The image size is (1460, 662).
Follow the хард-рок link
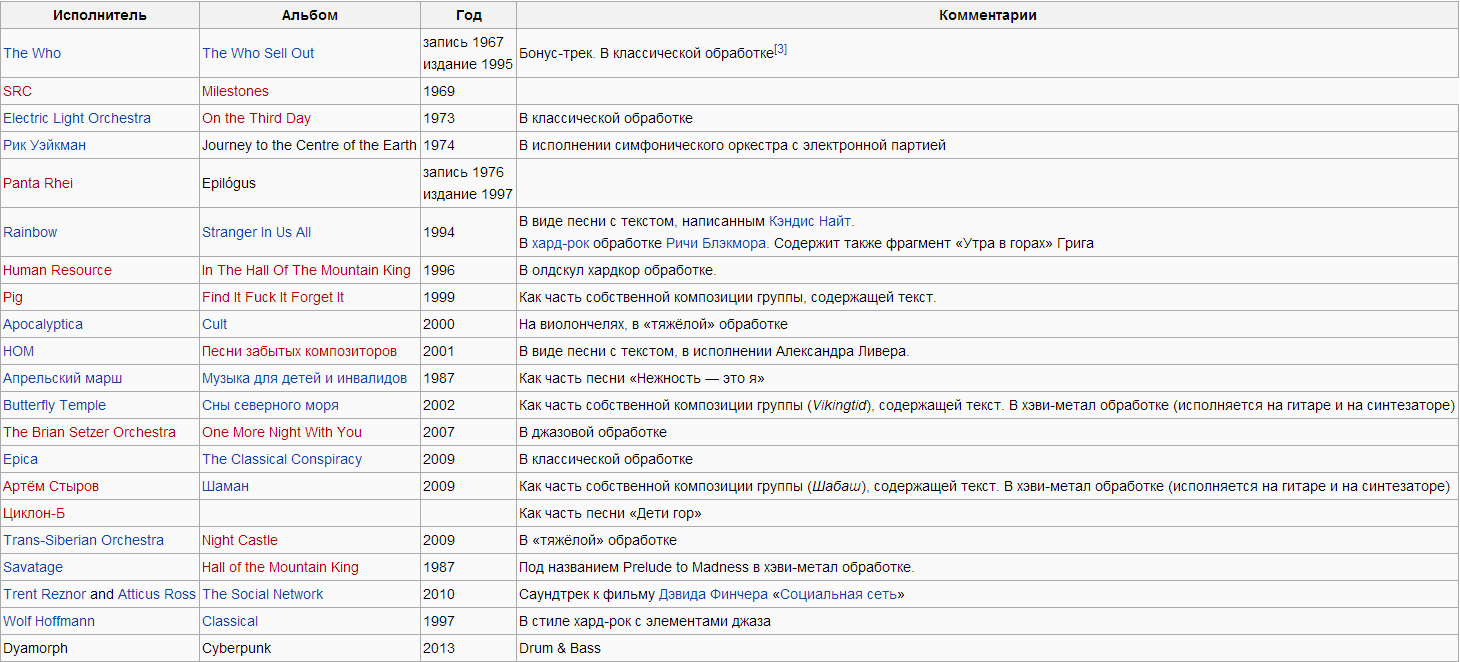point(561,243)
